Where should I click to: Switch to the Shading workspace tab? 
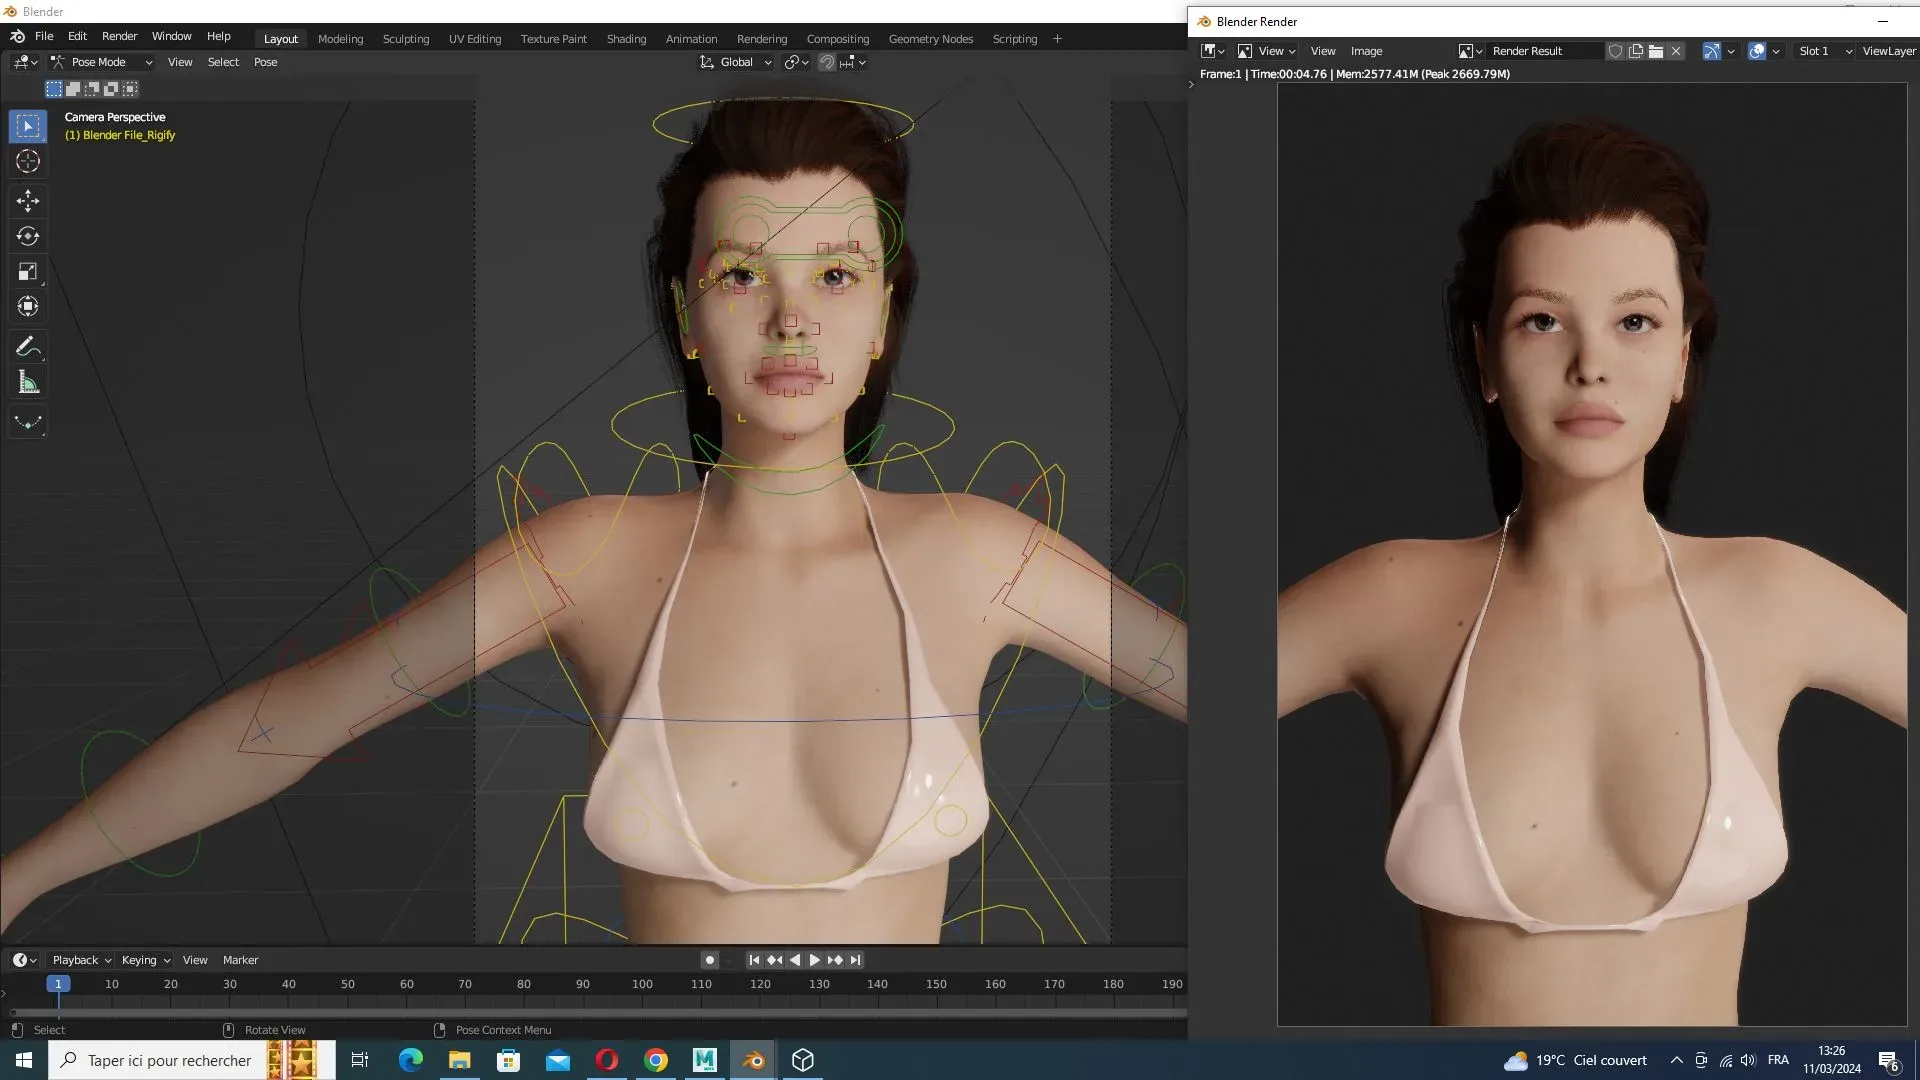[626, 39]
